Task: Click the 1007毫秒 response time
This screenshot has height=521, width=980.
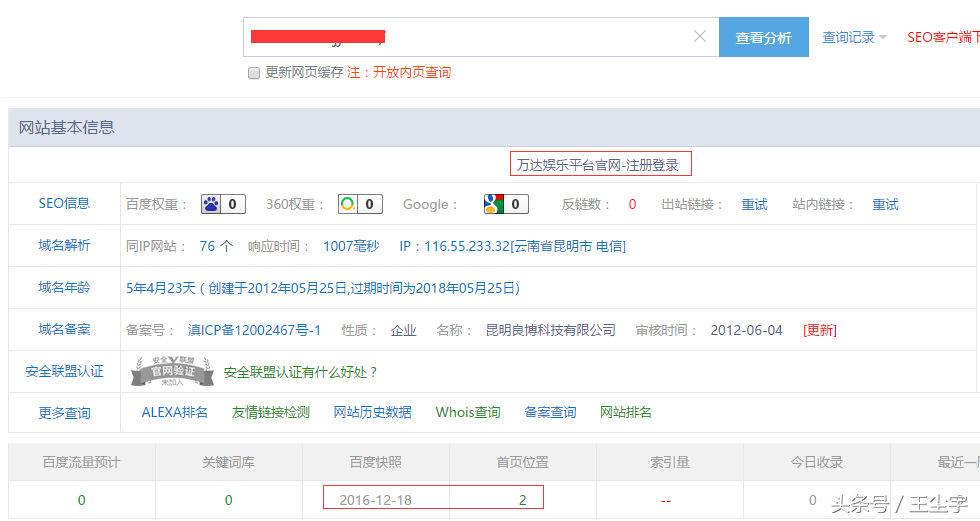Action: coord(351,246)
